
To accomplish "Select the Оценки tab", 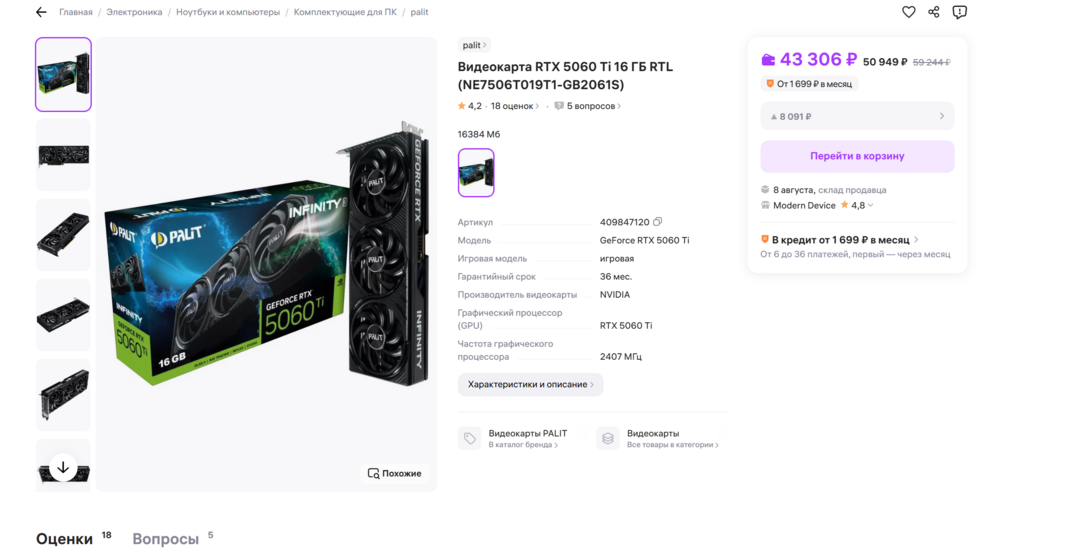I will pos(65,539).
